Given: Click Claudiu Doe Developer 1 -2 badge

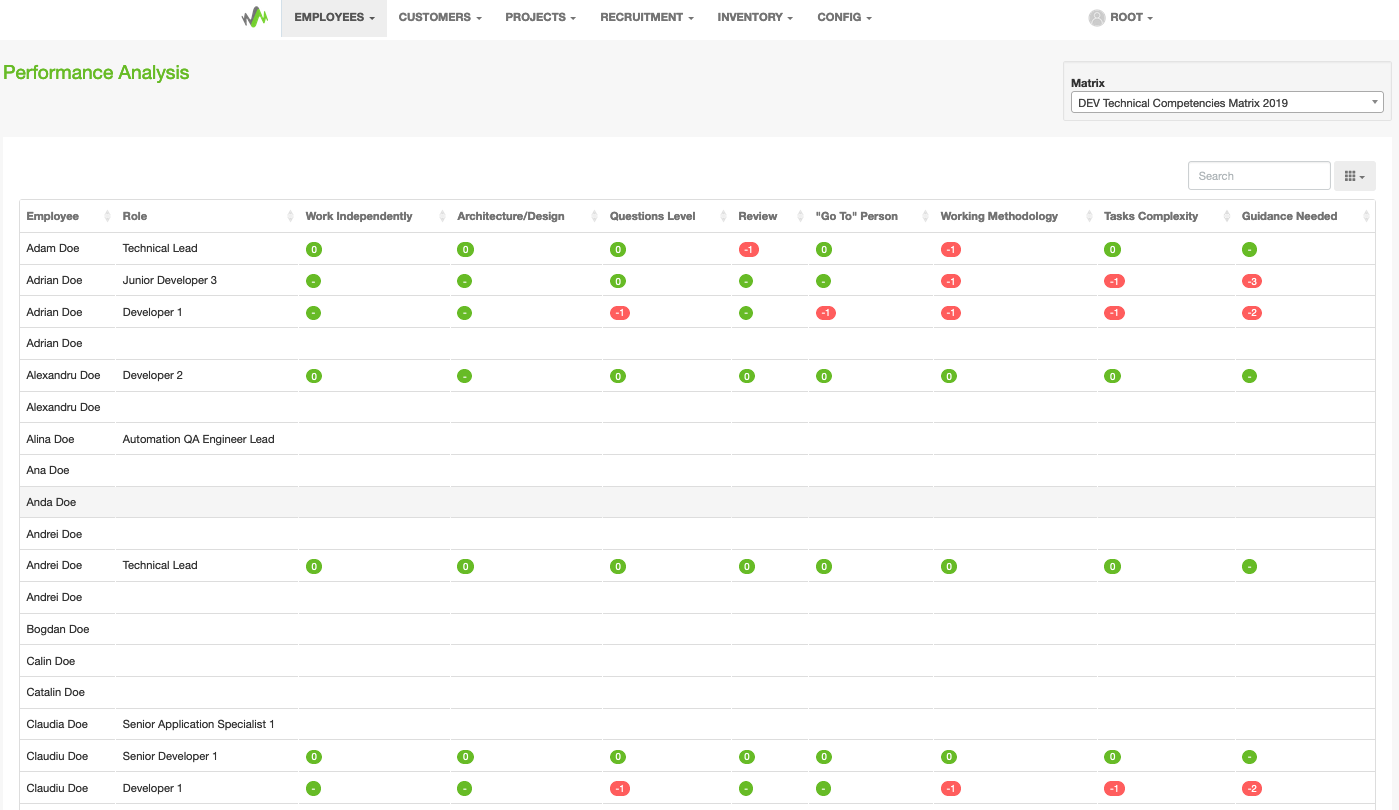Looking at the screenshot, I should coord(1251,789).
